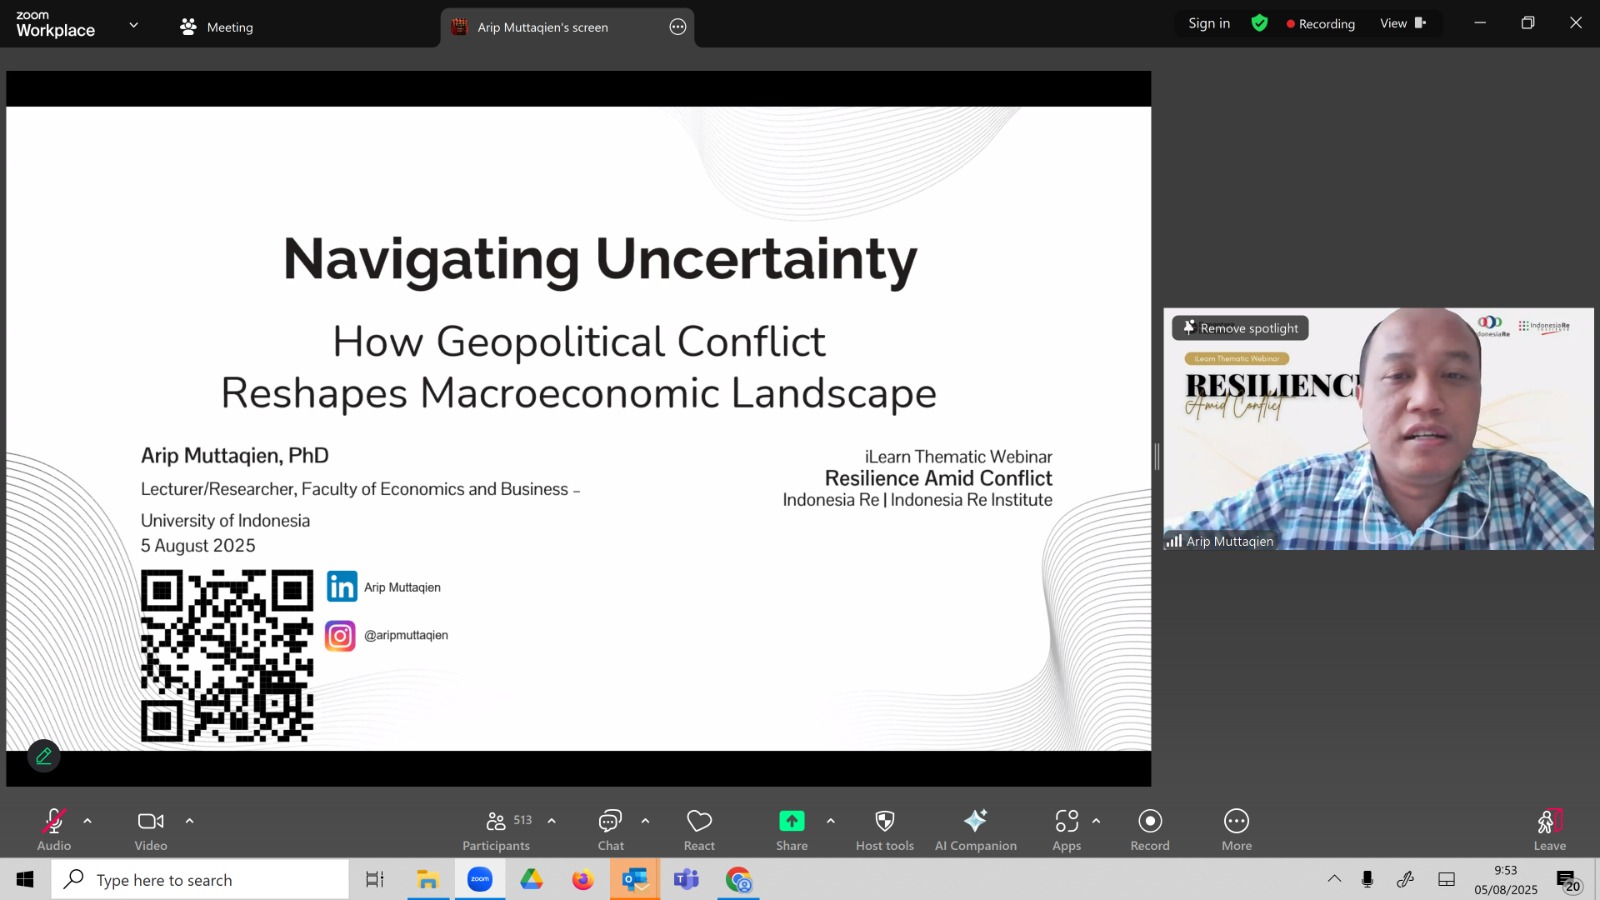The image size is (1600, 900).
Task: Open the More options icon
Action: pyautogui.click(x=1236, y=821)
